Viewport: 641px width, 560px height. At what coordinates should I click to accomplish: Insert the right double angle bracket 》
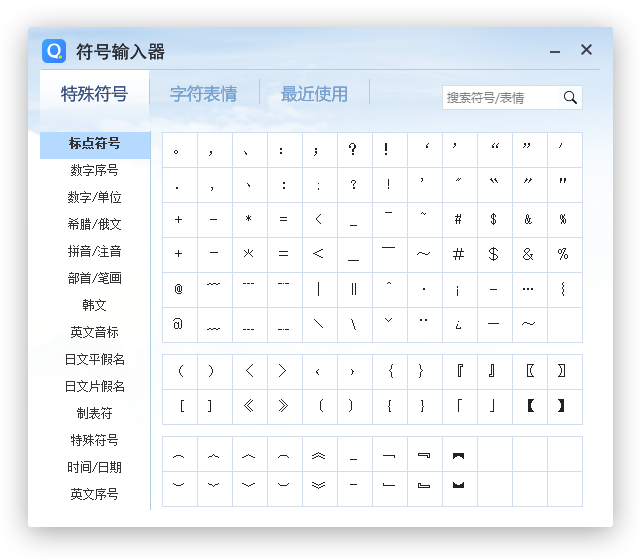pos(284,406)
